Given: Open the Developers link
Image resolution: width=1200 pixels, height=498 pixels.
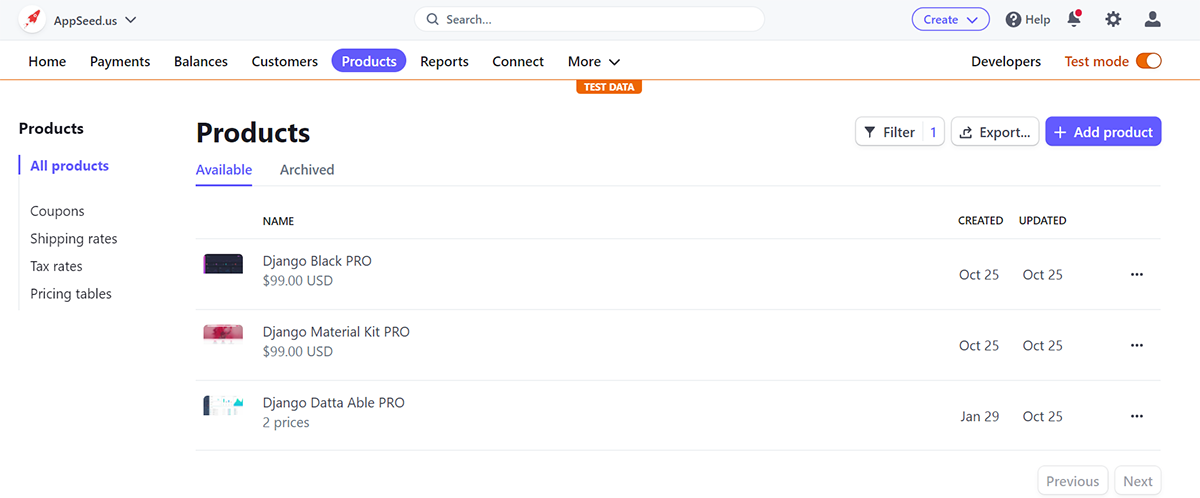Looking at the screenshot, I should point(1006,61).
